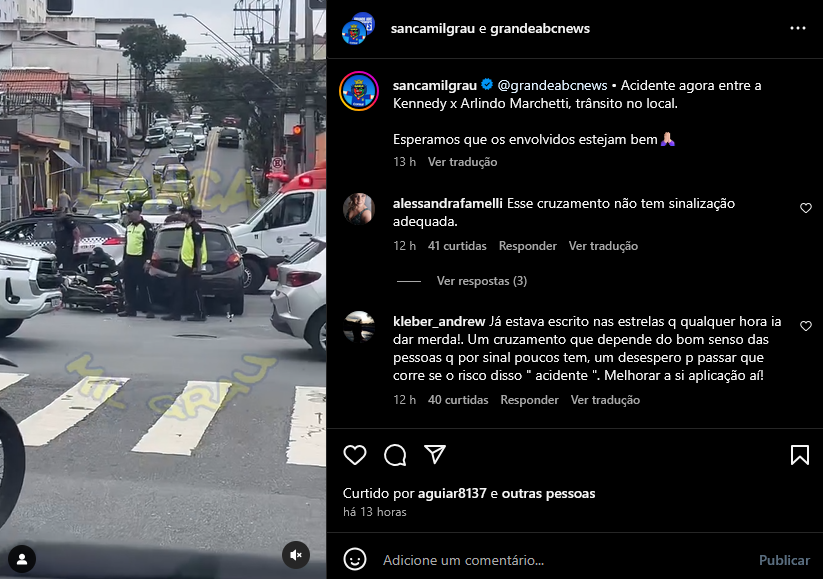Like the post with the heart icon
This screenshot has height=579, width=823.
pyautogui.click(x=355, y=455)
